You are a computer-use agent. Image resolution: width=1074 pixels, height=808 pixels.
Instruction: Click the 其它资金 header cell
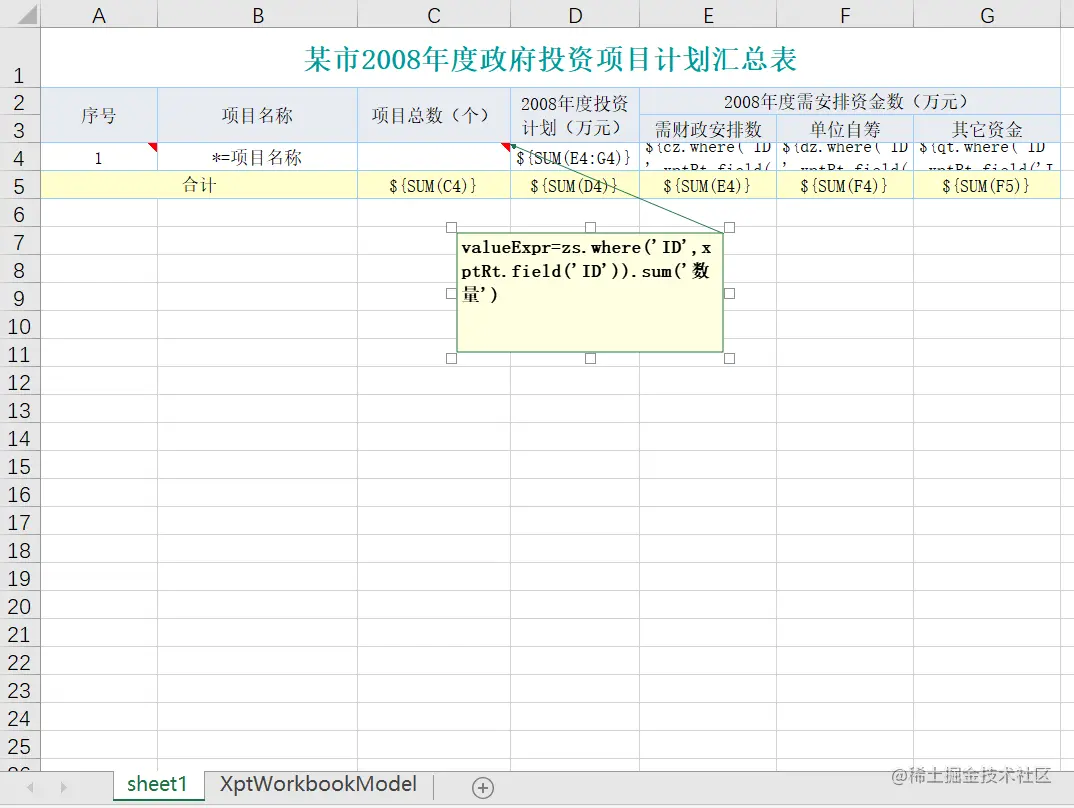987,129
